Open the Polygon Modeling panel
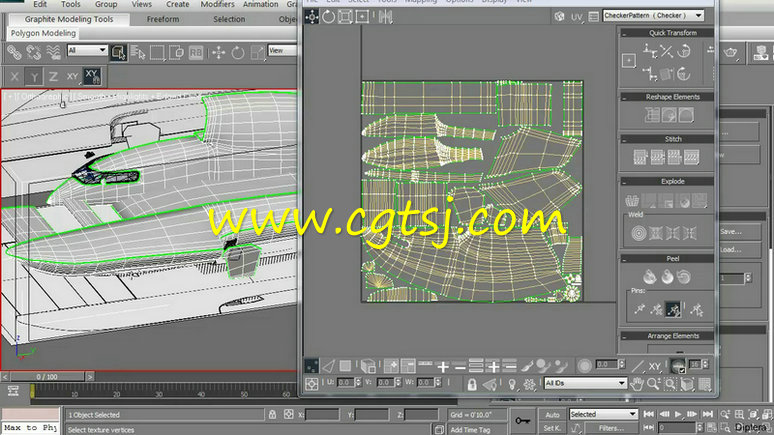Viewport: 774px width, 435px height. coord(43,33)
